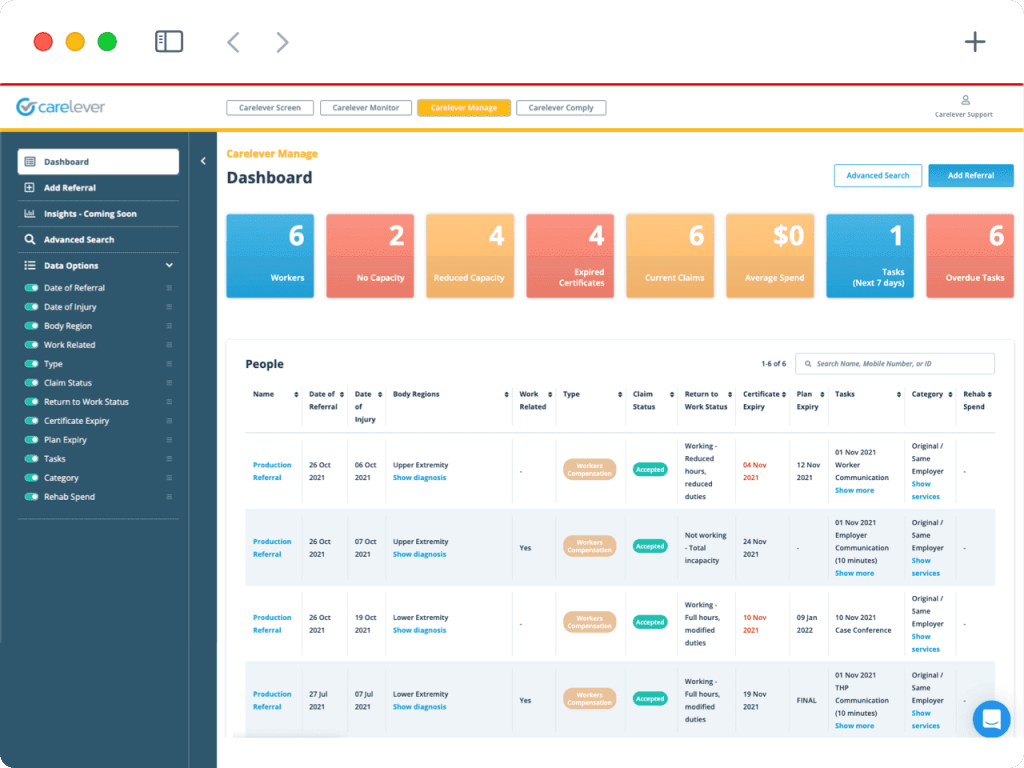Sort table by Body Regions column arrows
1024x768 pixels.
click(x=507, y=394)
